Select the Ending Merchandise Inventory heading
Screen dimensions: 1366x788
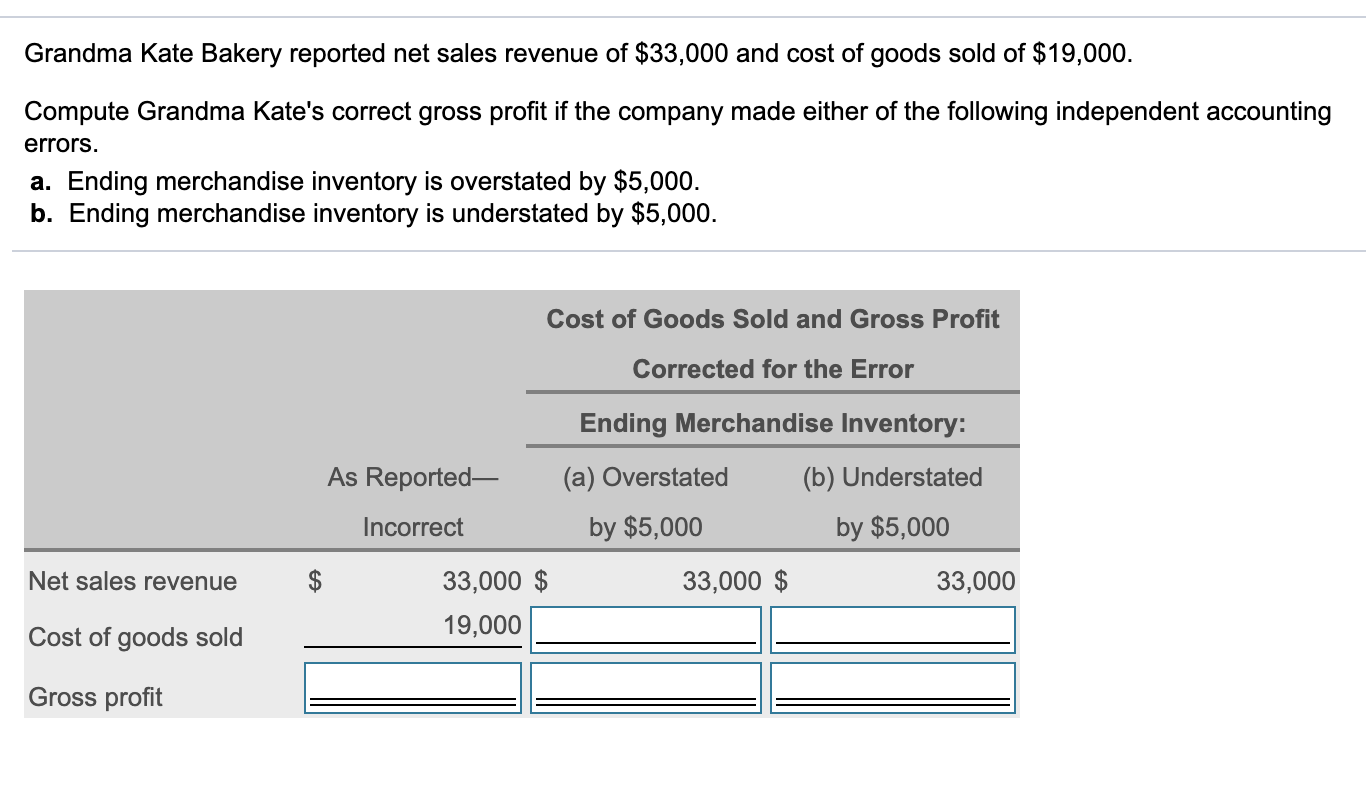click(772, 423)
